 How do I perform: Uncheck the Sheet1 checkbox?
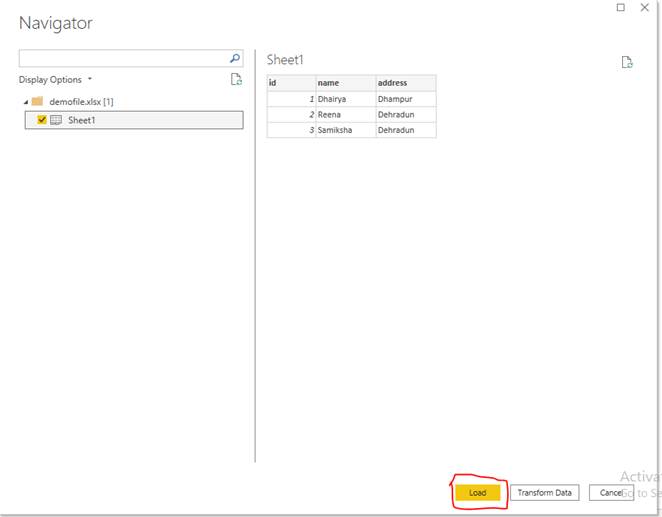42,120
